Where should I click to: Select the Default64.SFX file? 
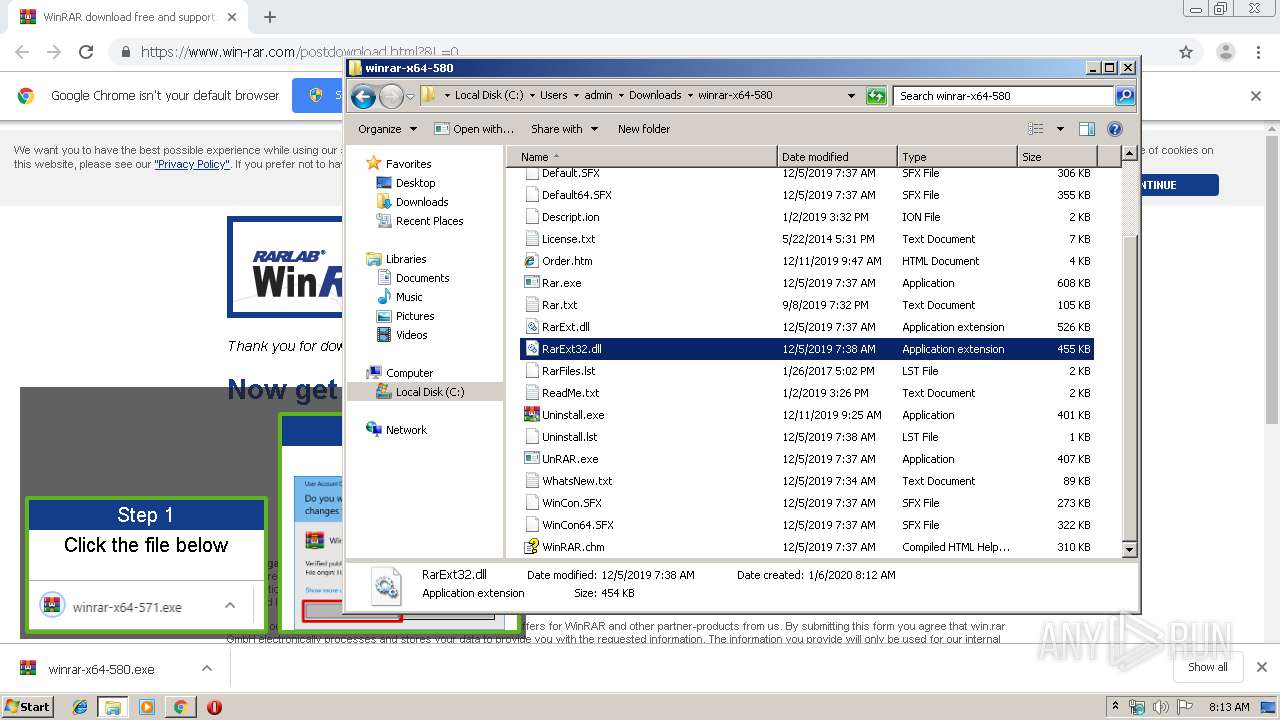tap(576, 195)
